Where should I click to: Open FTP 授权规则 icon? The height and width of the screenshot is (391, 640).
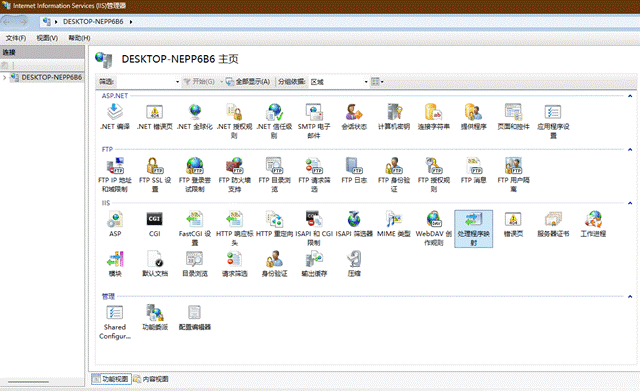pos(433,166)
